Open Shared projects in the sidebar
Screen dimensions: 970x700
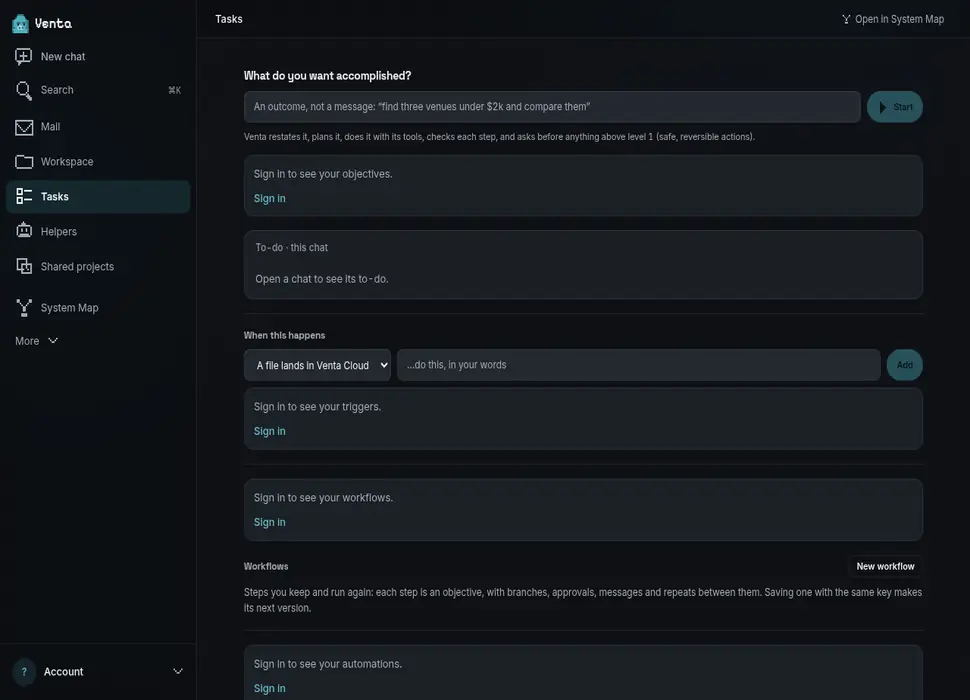point(98,267)
